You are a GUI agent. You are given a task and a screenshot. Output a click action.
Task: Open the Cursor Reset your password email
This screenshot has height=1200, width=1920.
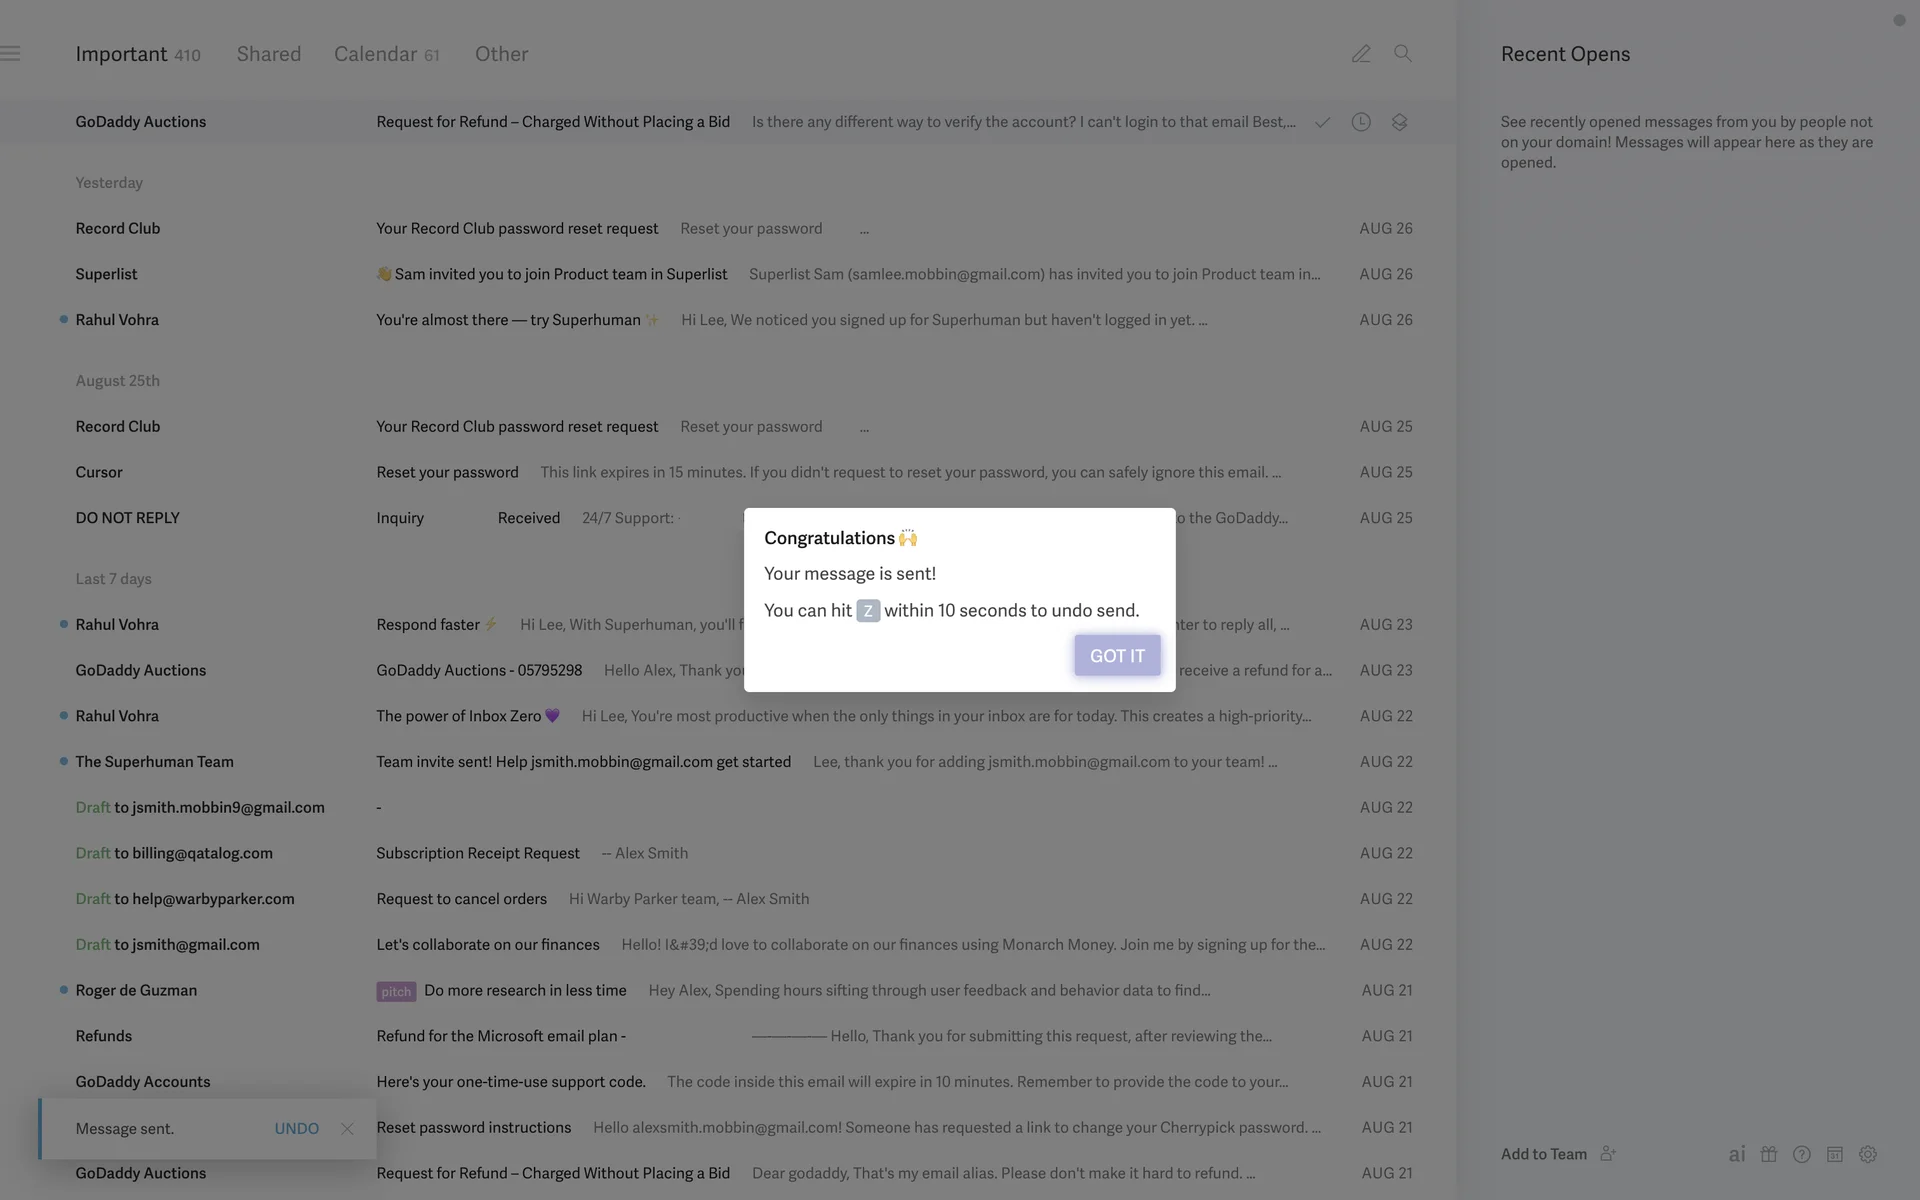(x=447, y=472)
